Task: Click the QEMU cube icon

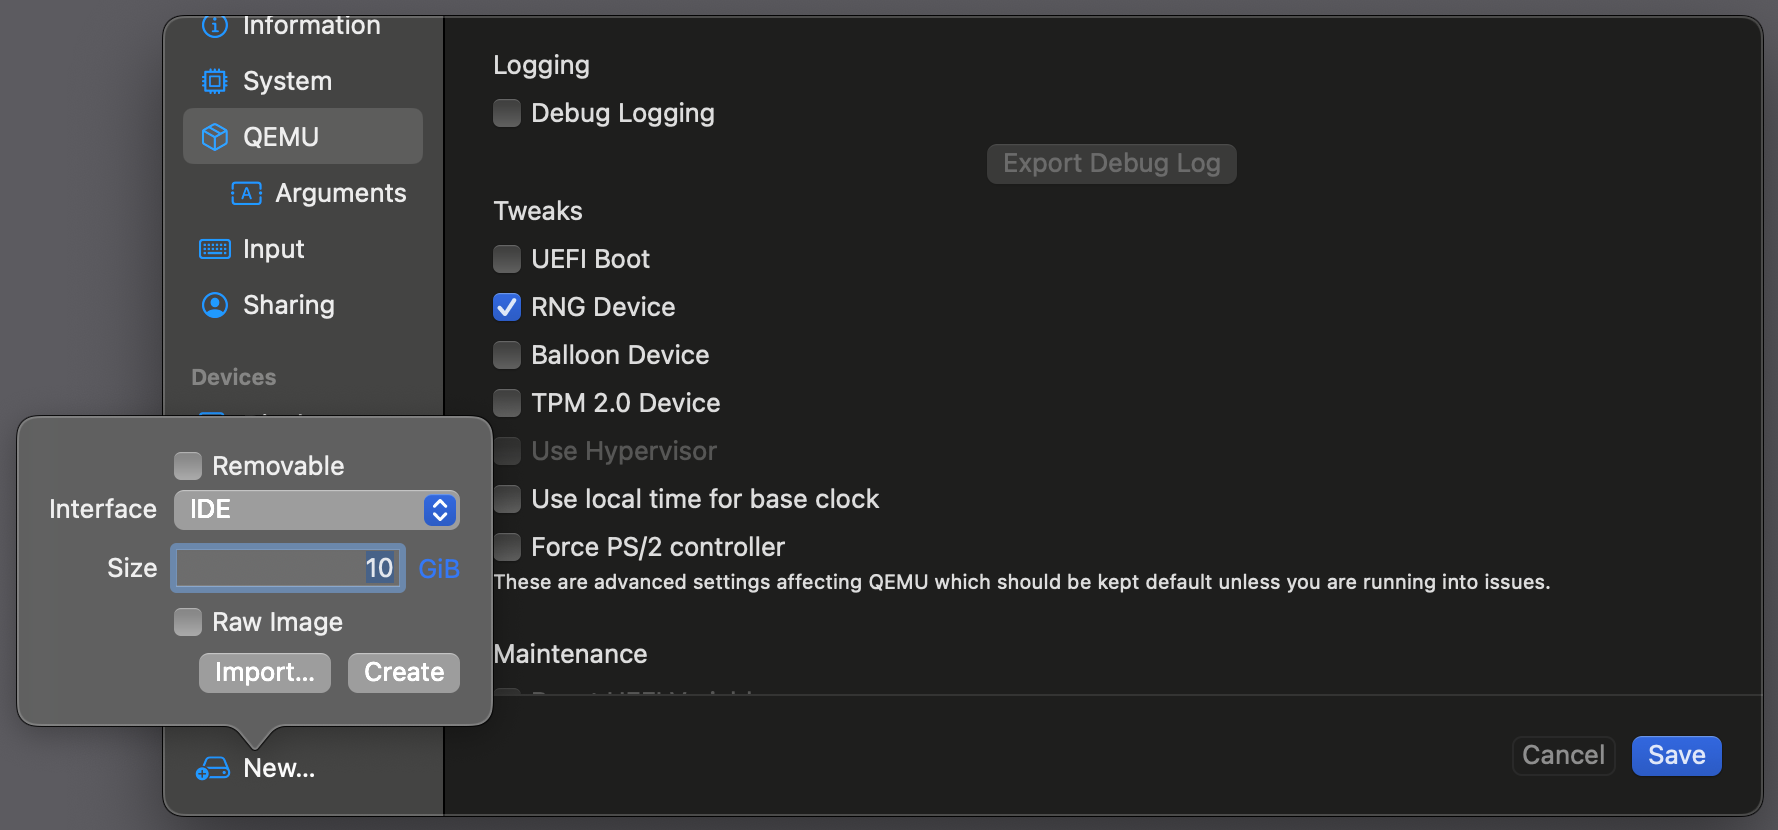Action: [x=214, y=137]
